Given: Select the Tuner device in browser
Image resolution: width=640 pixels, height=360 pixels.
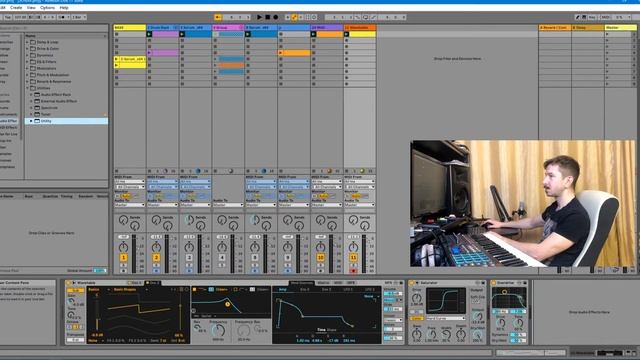Looking at the screenshot, I should pyautogui.click(x=46, y=114).
